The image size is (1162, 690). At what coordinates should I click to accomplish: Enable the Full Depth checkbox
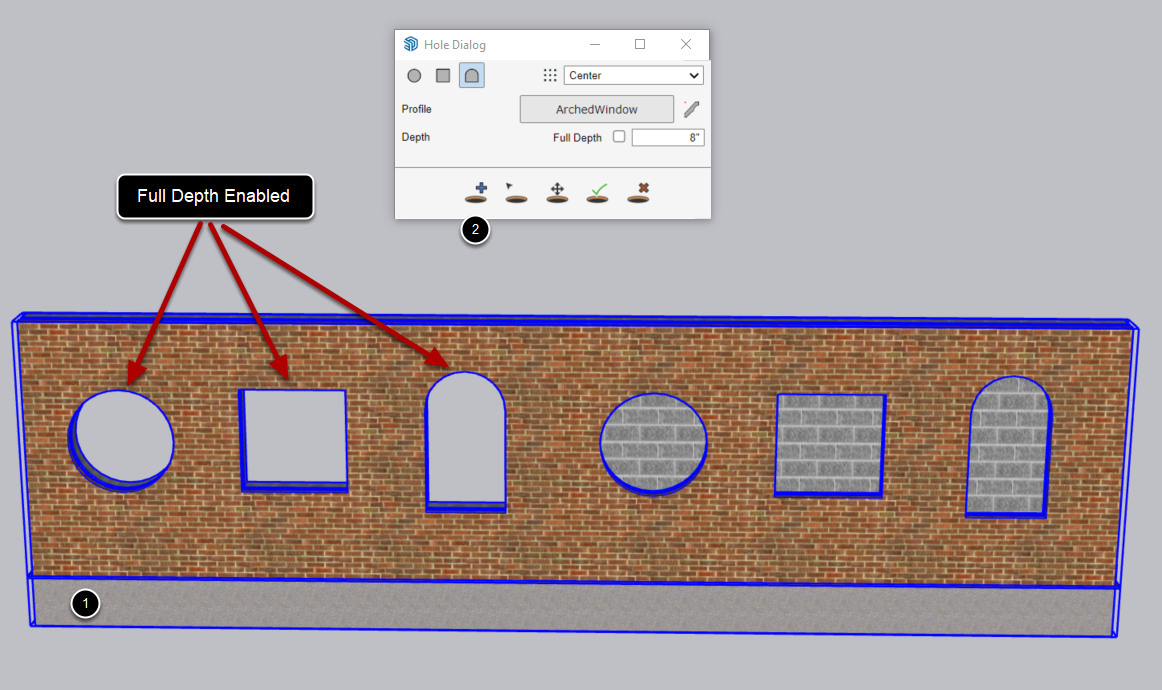point(619,136)
